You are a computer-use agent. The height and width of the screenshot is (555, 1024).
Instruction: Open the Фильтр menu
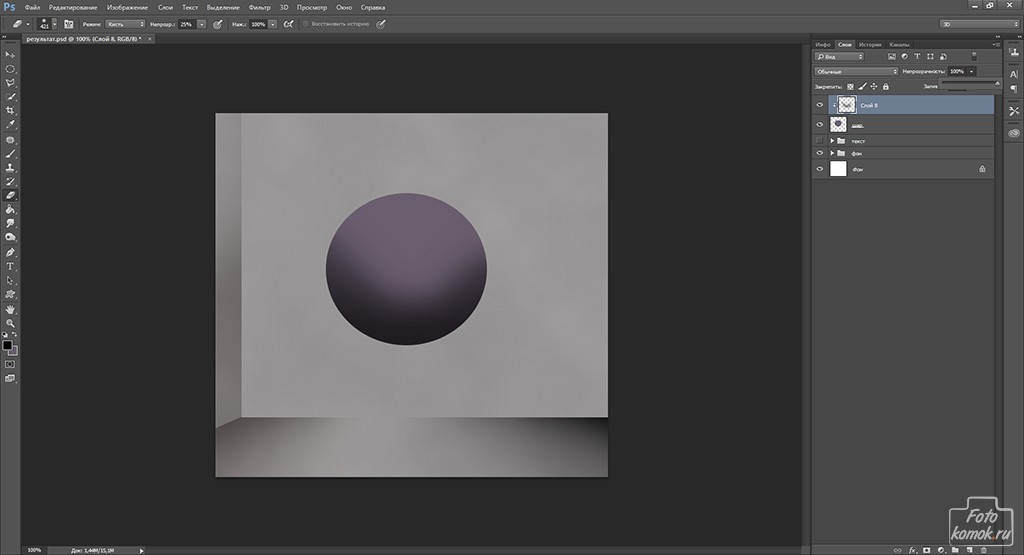click(259, 7)
